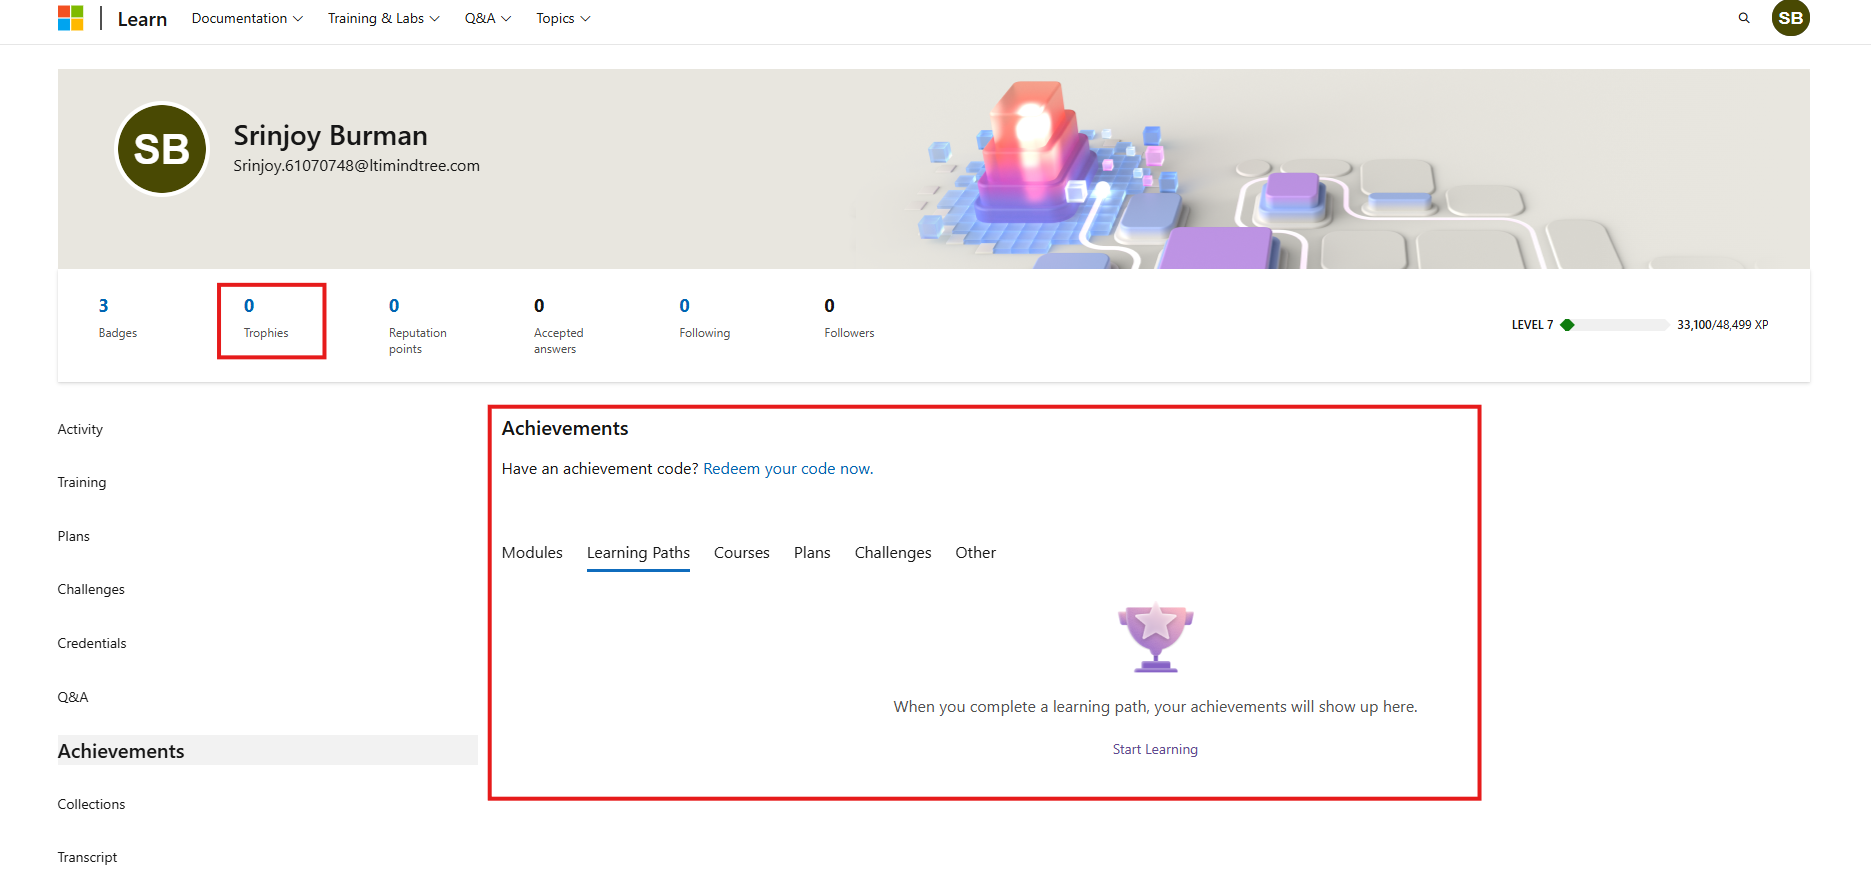The image size is (1871, 881).
Task: Open Activity in the sidebar
Action: point(80,429)
